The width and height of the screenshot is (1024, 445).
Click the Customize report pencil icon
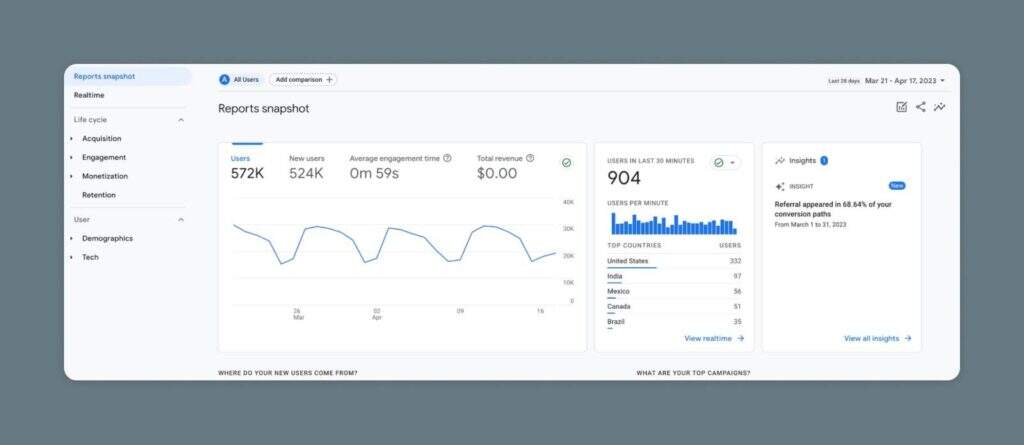[x=901, y=107]
